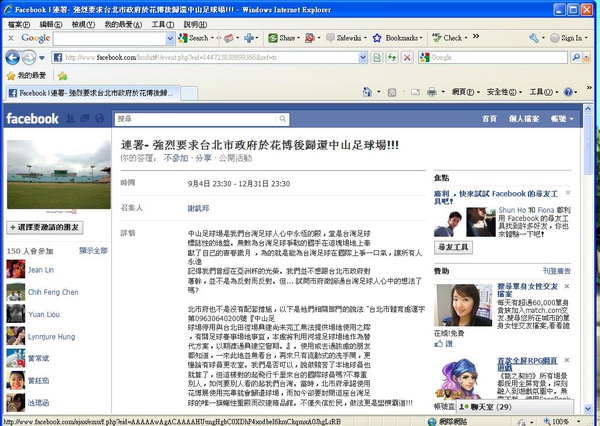Image resolution: width=600 pixels, height=426 pixels.
Task: Open the 工具(T) menu in menu bar
Action: click(x=163, y=24)
